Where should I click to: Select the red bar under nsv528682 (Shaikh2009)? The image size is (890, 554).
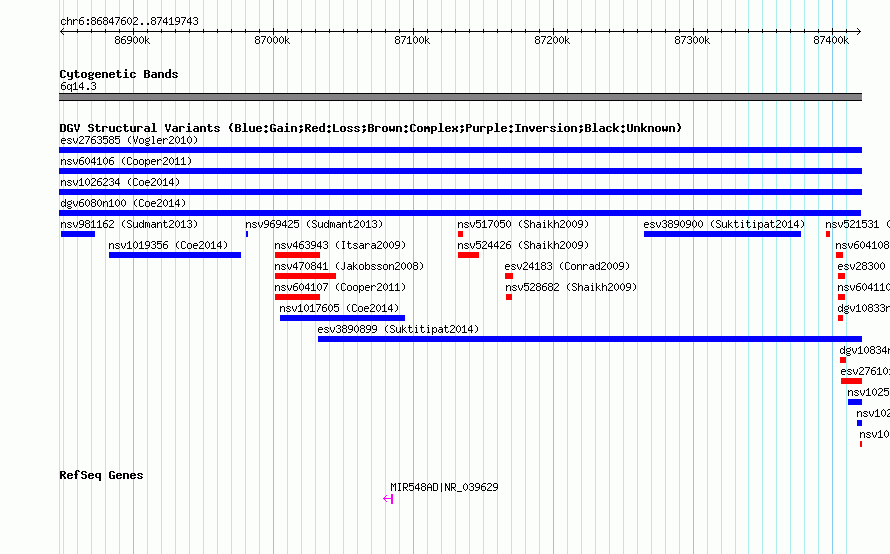[x=509, y=297]
